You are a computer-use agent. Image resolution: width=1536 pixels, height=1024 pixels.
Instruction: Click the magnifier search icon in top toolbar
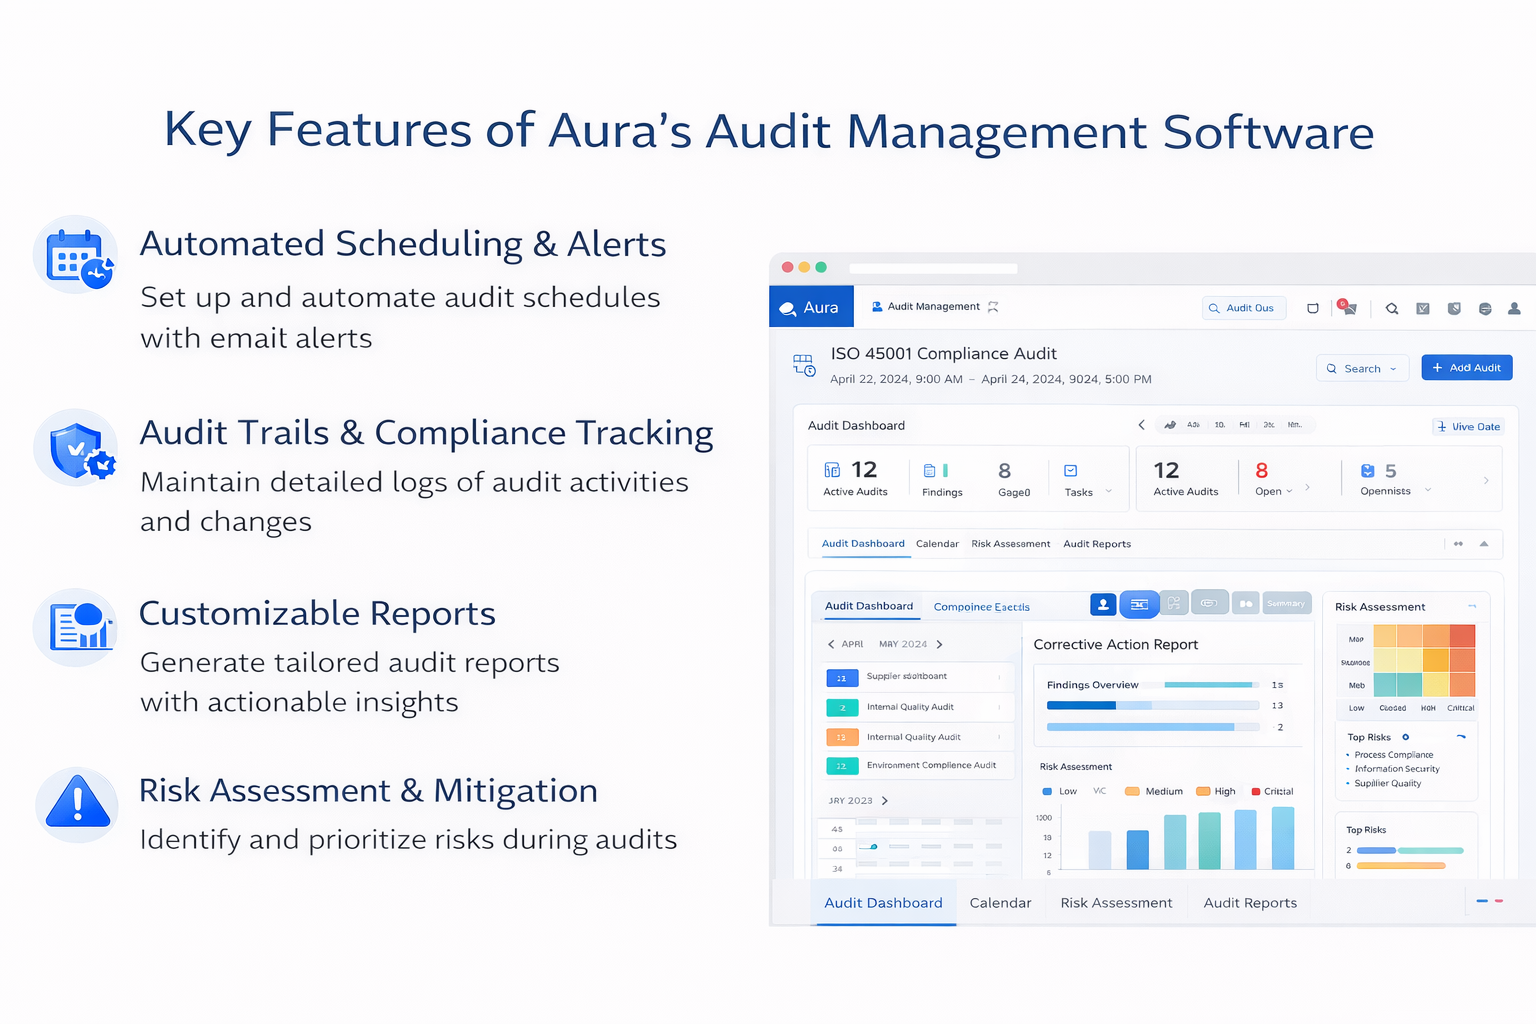1392,308
